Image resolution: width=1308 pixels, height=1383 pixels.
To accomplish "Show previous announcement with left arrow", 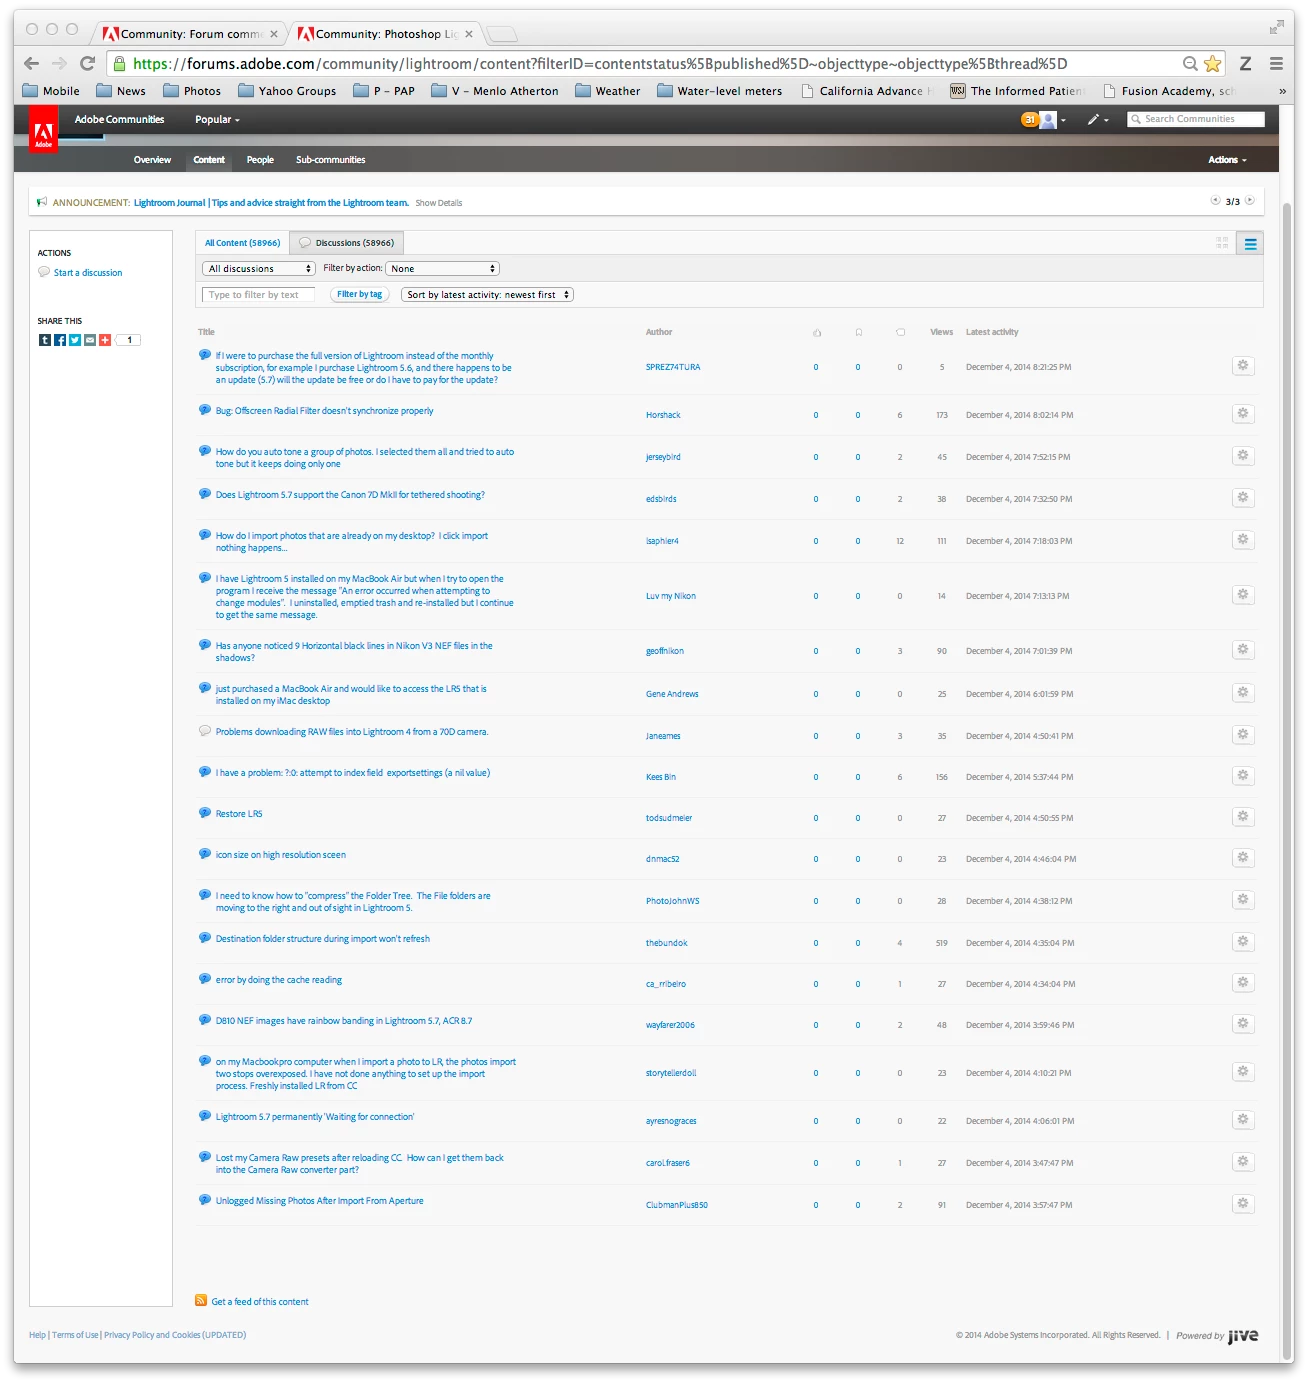I will coord(1215,200).
